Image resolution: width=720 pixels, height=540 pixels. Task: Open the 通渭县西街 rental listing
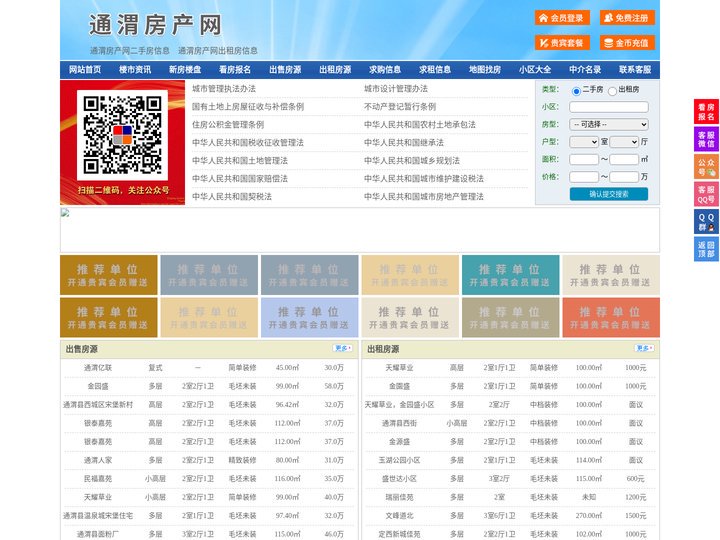pyautogui.click(x=399, y=423)
